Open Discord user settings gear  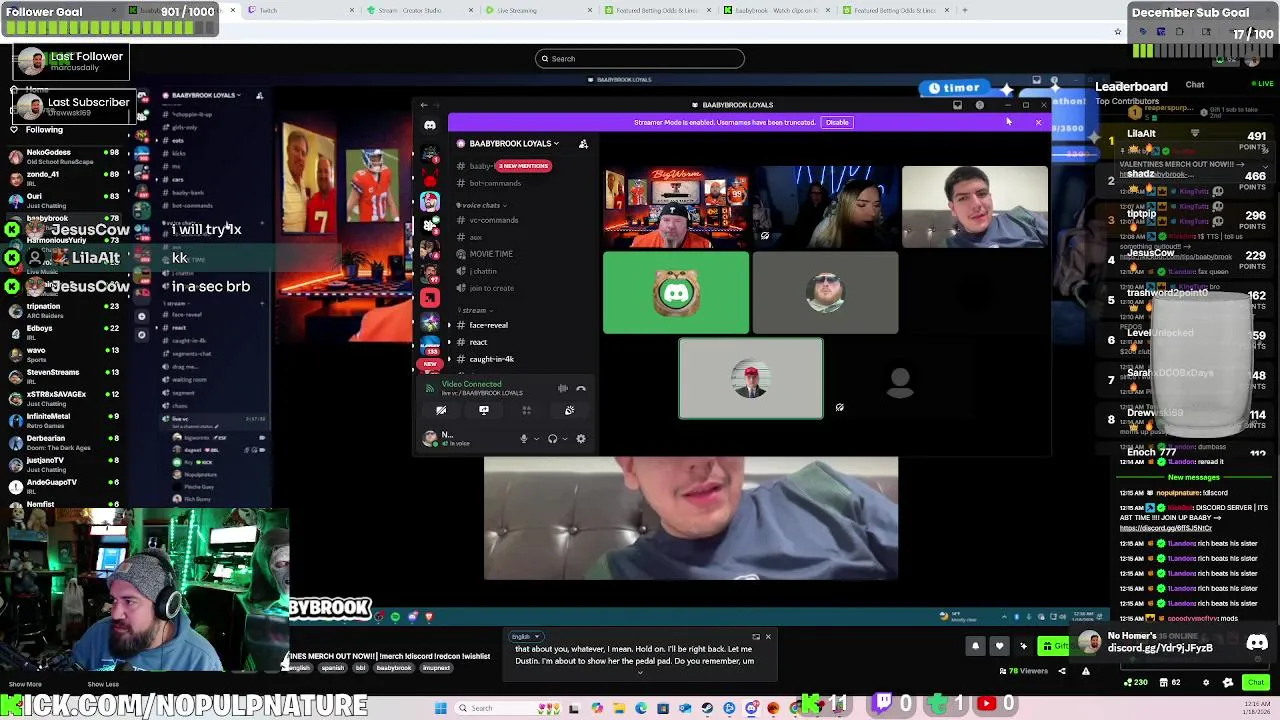[x=581, y=438]
